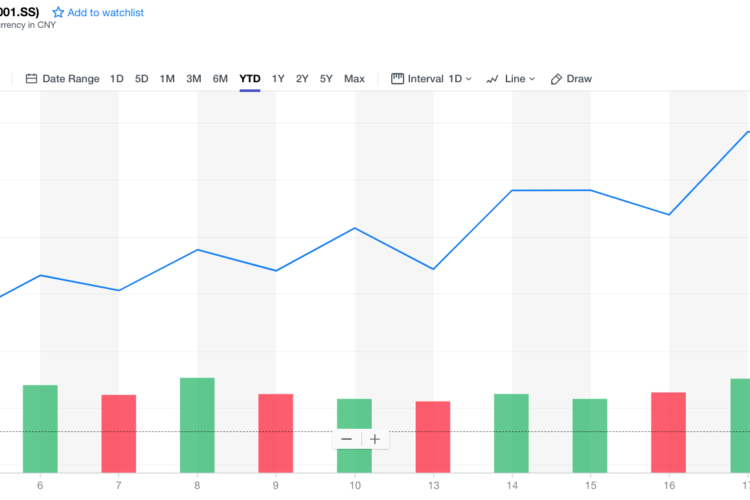Select the 1D time range

[x=117, y=79]
